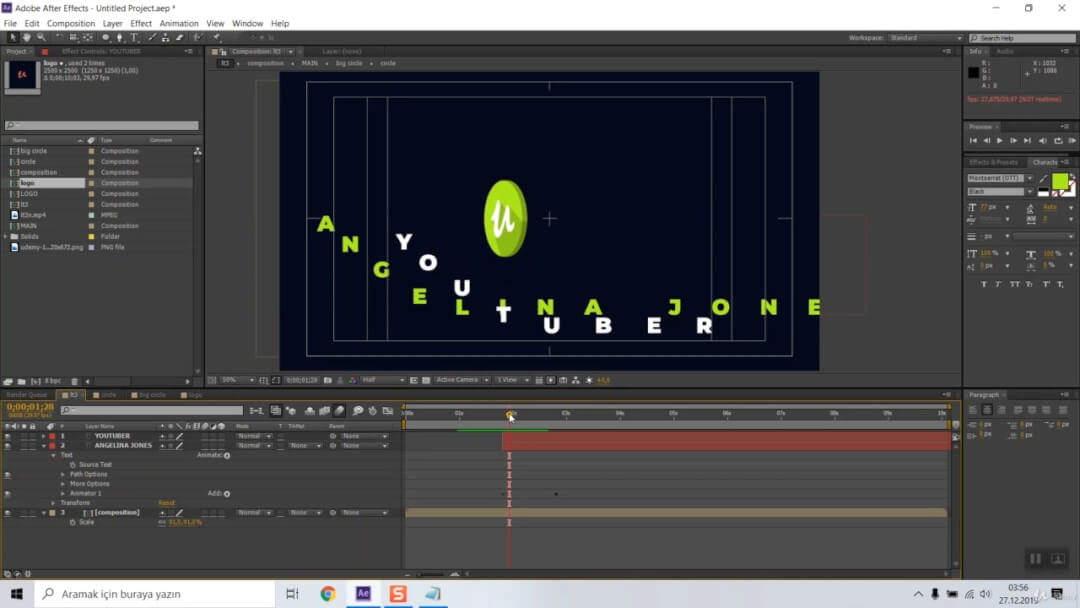Click the timeline layer search field
1080x608 pixels.
tap(152, 410)
